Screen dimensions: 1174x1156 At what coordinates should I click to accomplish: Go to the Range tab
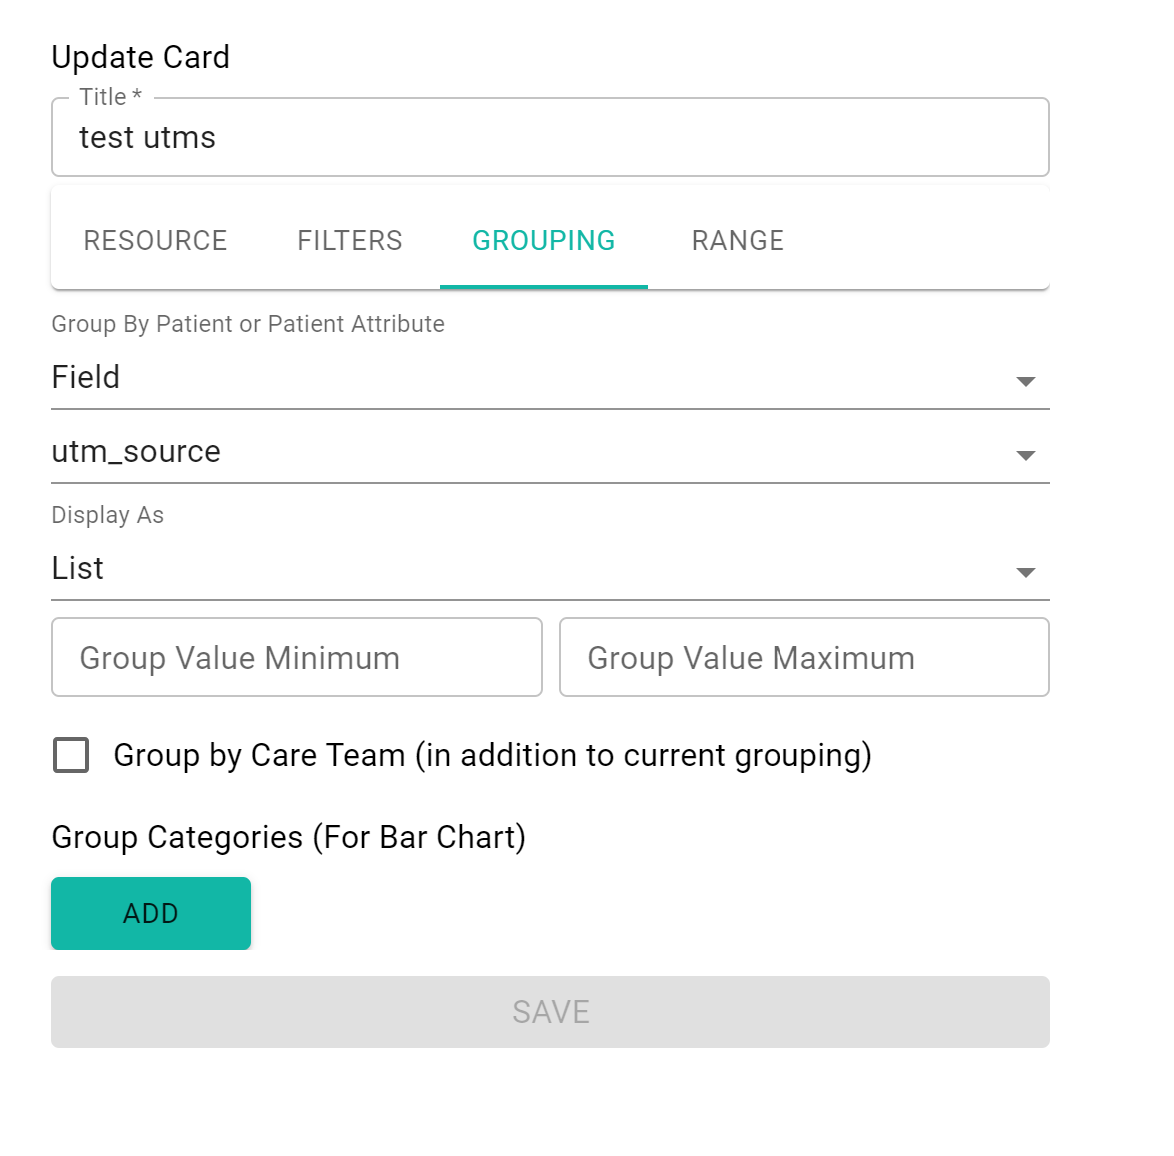coord(737,240)
